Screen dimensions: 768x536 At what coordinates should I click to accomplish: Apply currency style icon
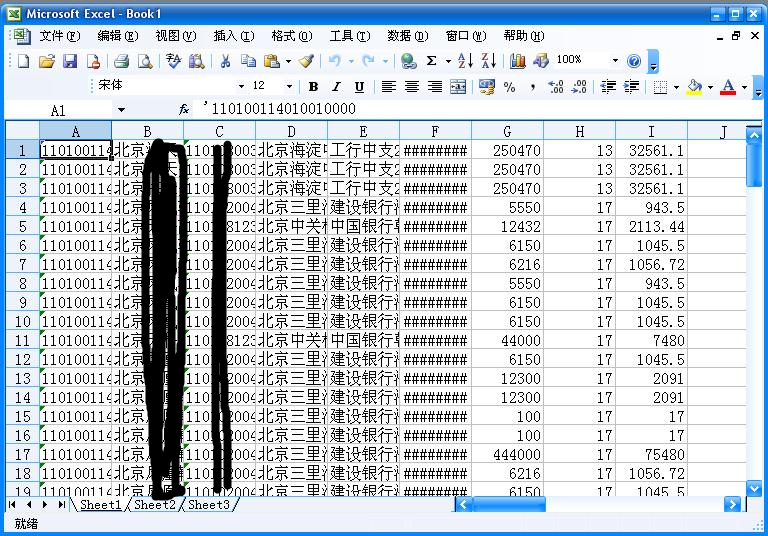[486, 87]
